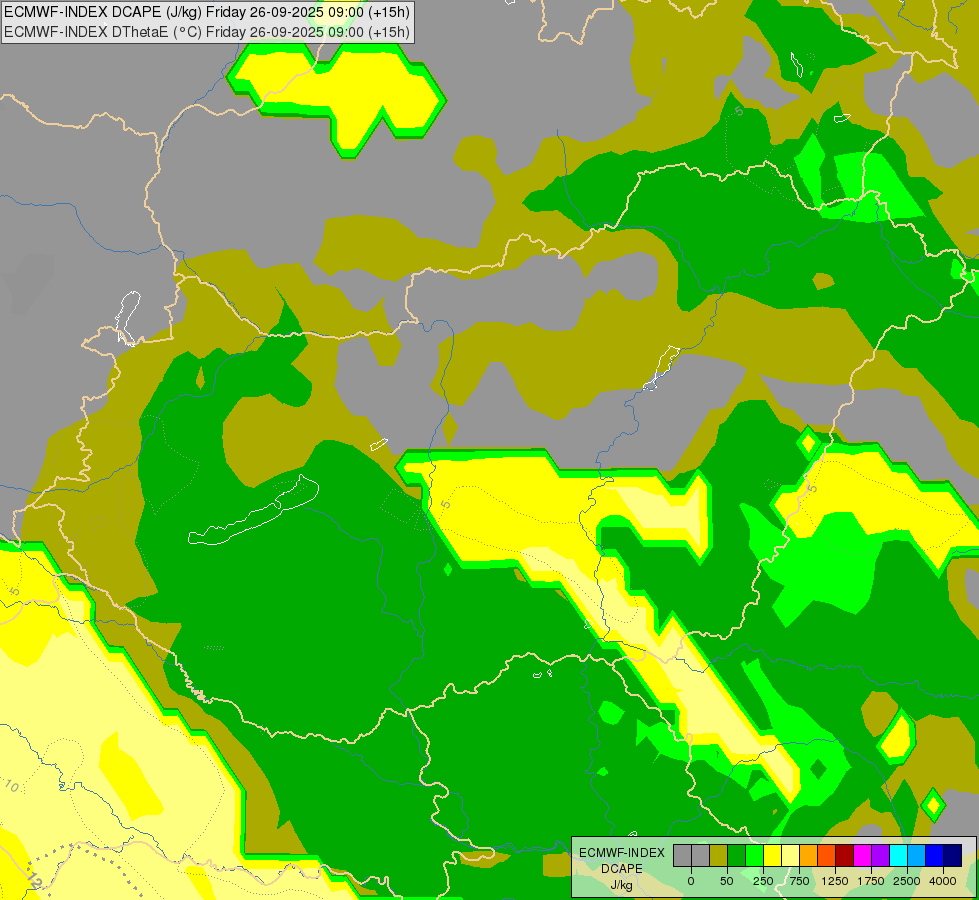Click the legend unit J/kg
979x900 pixels.
pos(622,885)
